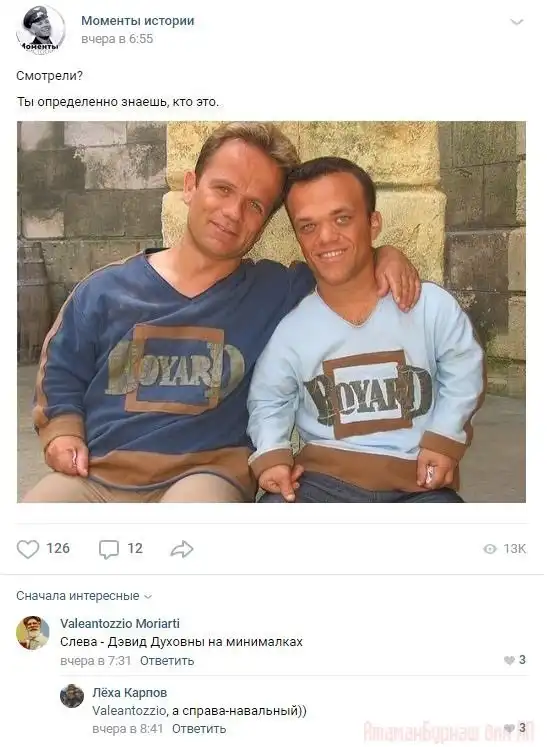Viewport: 547px width, 747px height.
Task: Expand the post options chevron menu
Action: 517,22
